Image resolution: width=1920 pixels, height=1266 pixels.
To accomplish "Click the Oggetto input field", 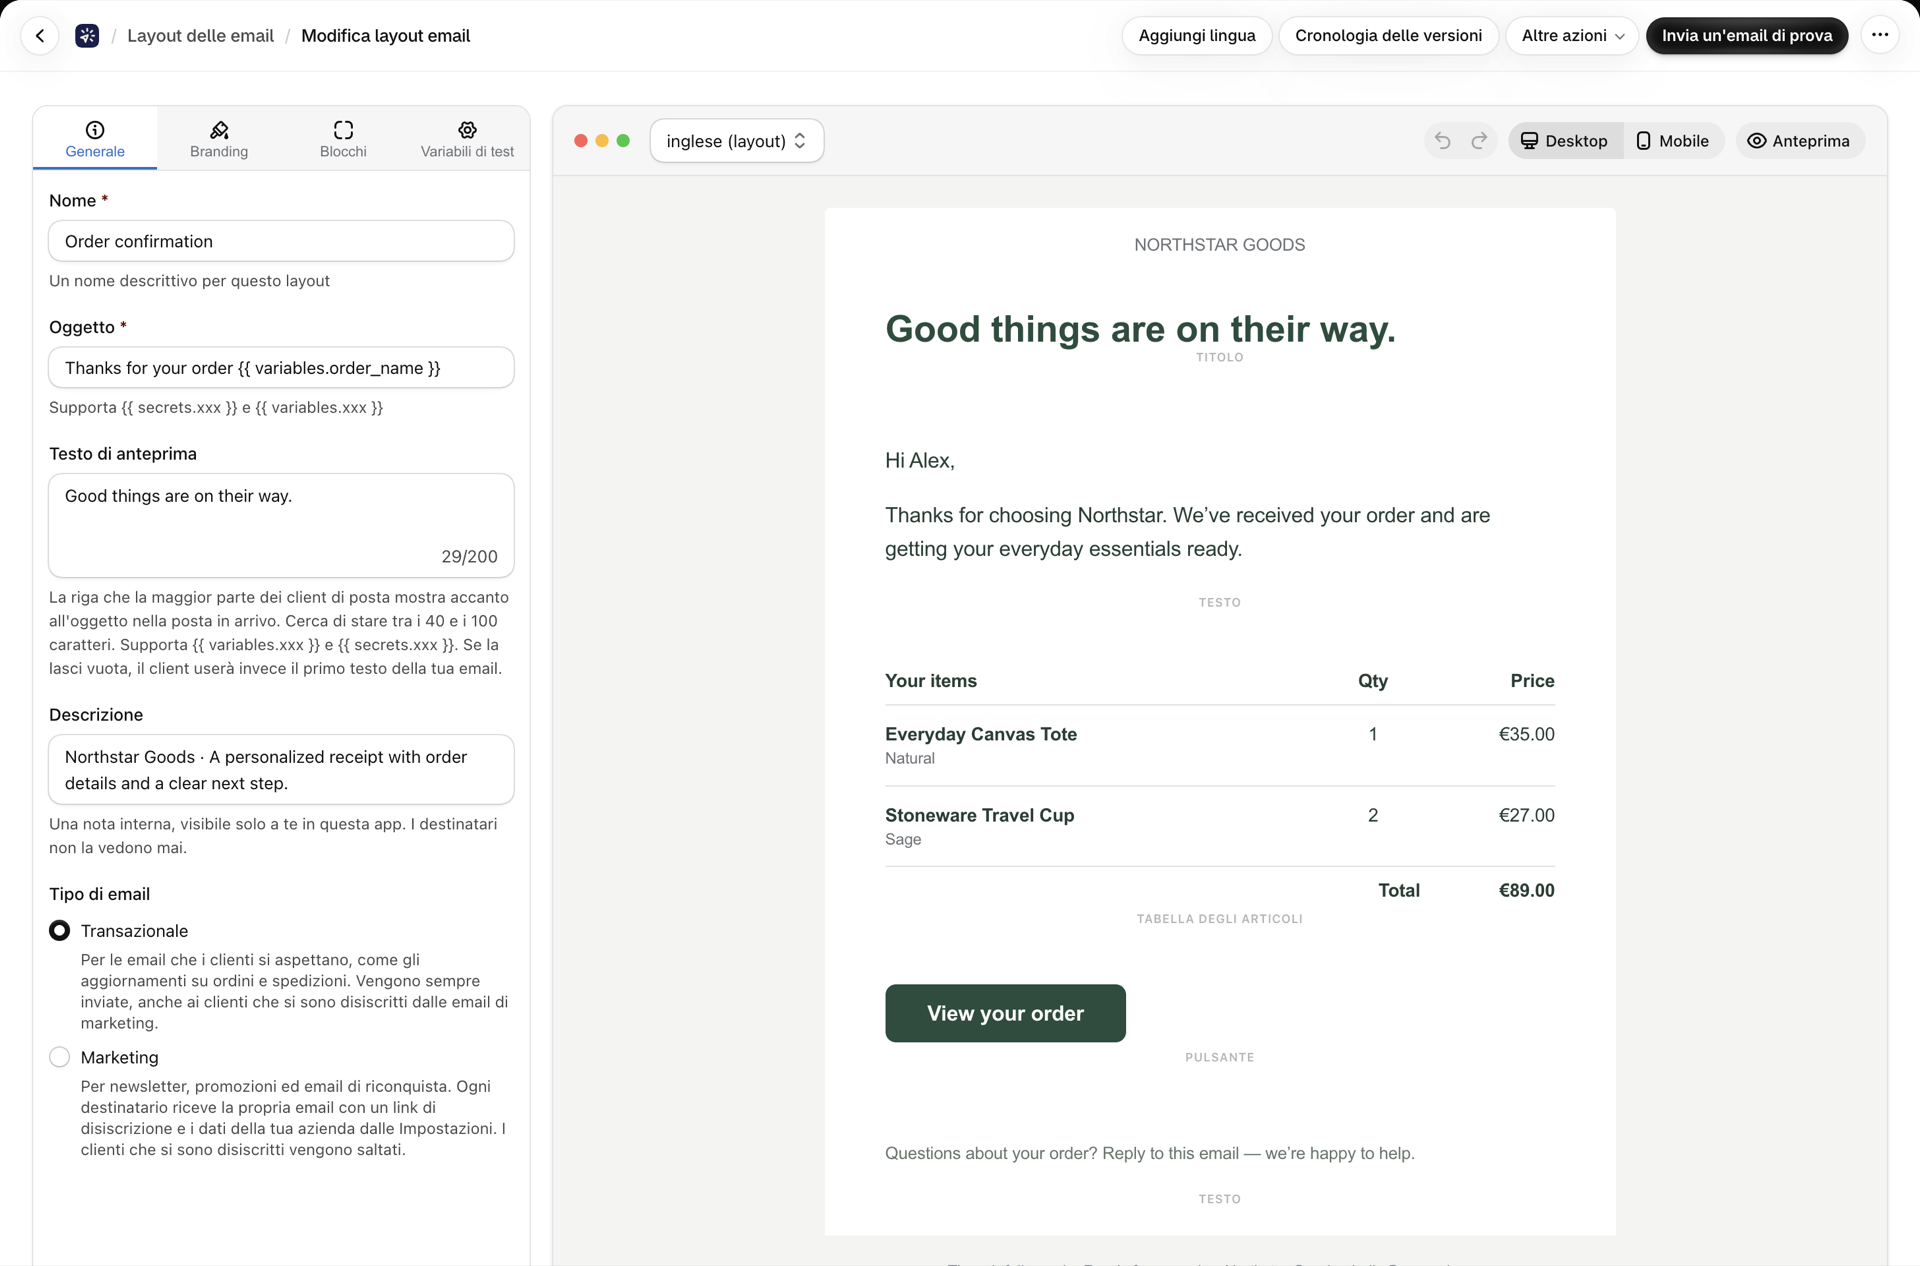I will pyautogui.click(x=281, y=368).
